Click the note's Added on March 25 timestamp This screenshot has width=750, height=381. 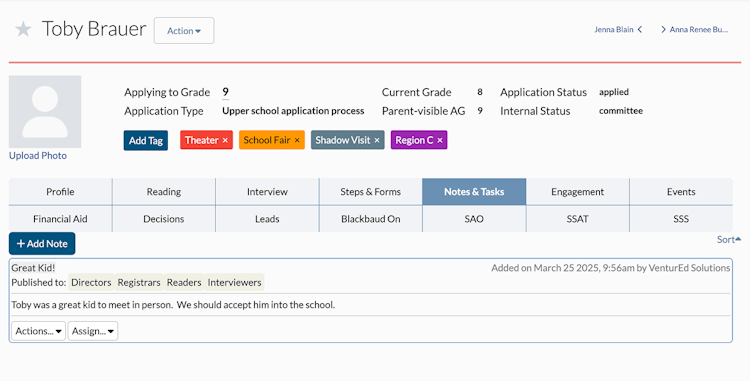tap(611, 268)
